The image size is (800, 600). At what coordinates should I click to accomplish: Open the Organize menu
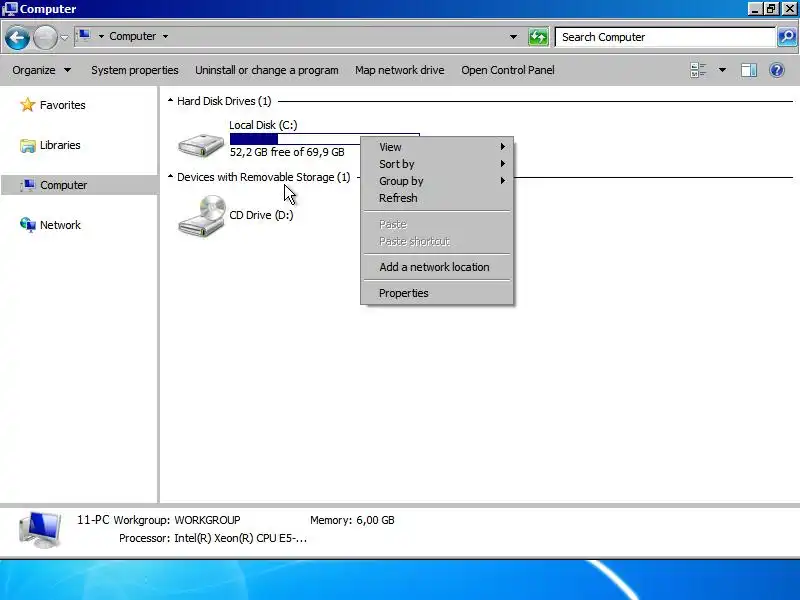click(41, 70)
